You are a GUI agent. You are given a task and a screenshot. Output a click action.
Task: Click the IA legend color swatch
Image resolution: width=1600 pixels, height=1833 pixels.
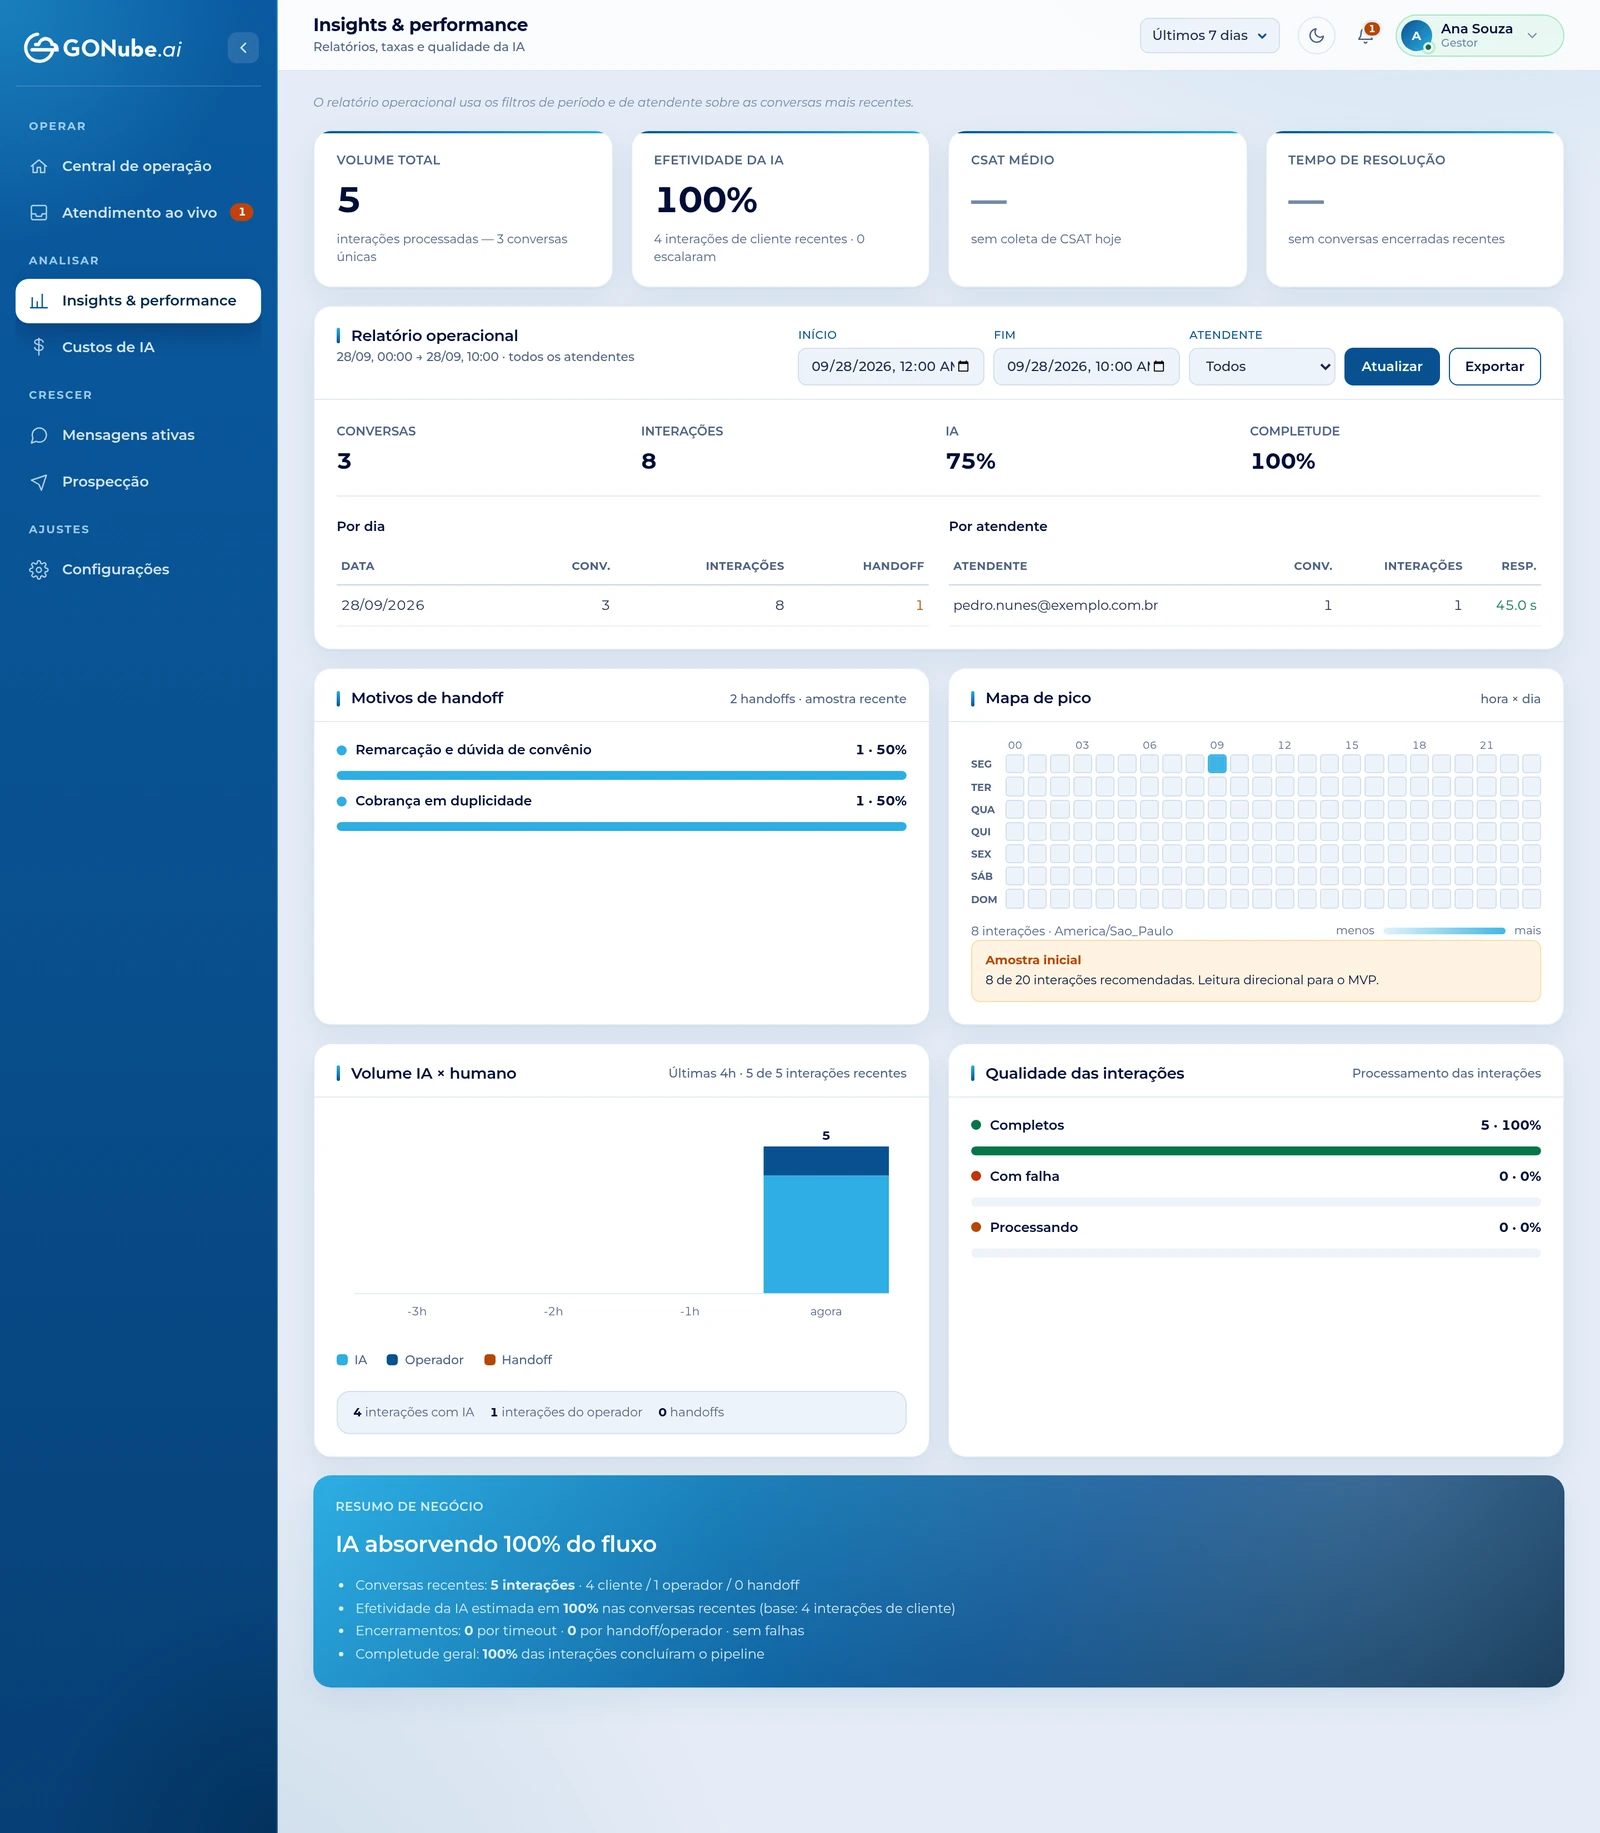pos(342,1360)
